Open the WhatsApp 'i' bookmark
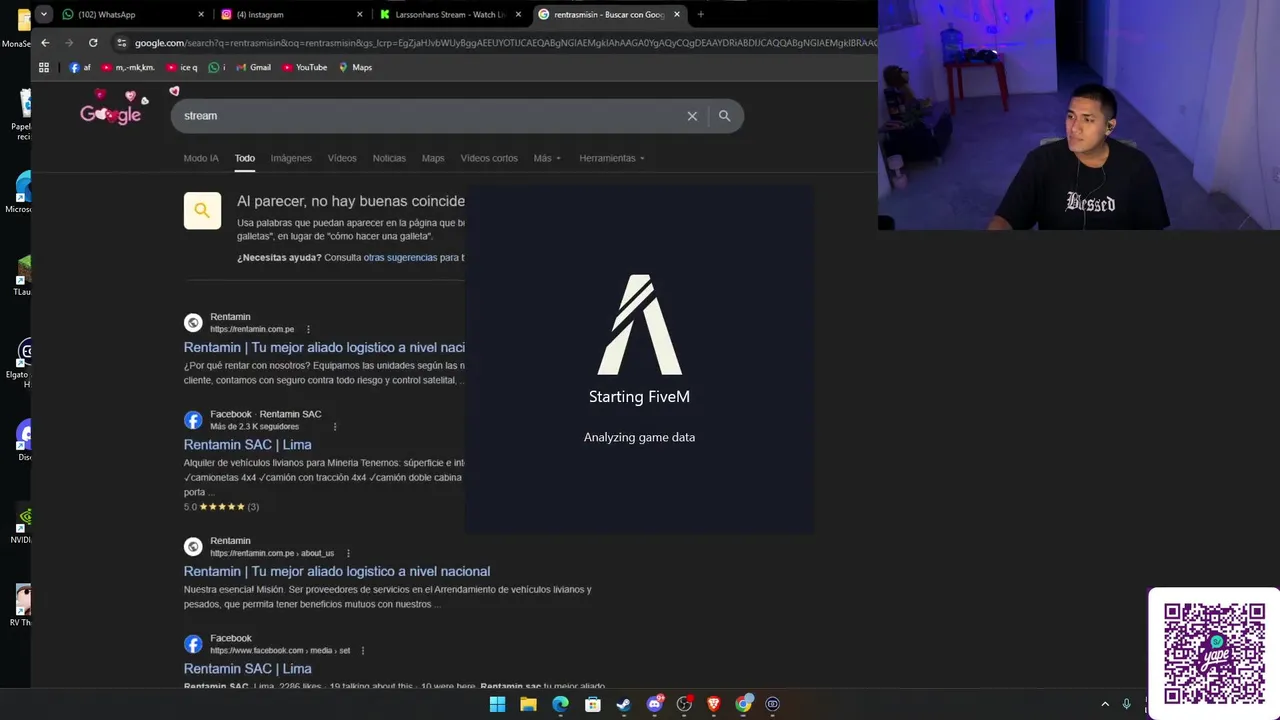The width and height of the screenshot is (1280, 720). (217, 67)
